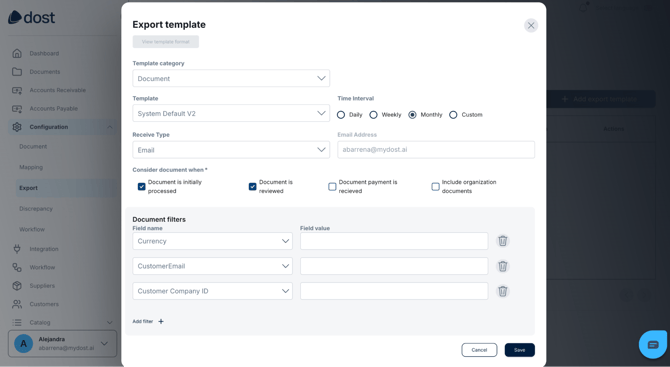The width and height of the screenshot is (670, 367).
Task: Click the CustomerEmail field value input
Action: coord(394,266)
